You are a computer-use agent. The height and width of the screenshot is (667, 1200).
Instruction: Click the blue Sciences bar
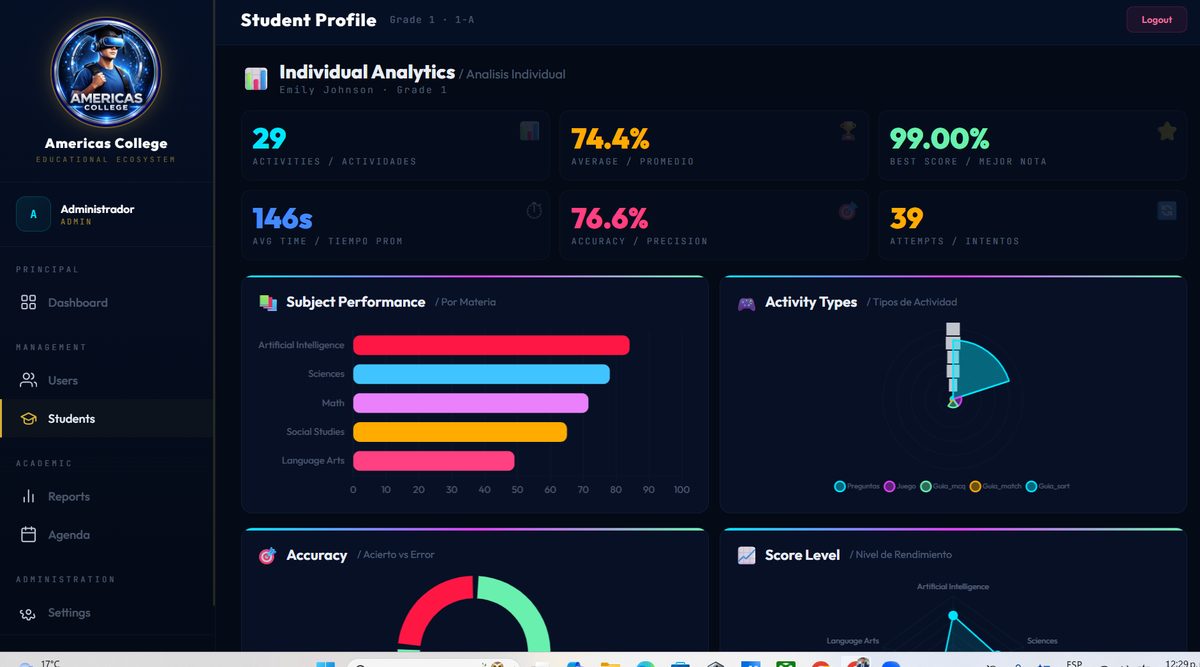(x=481, y=374)
